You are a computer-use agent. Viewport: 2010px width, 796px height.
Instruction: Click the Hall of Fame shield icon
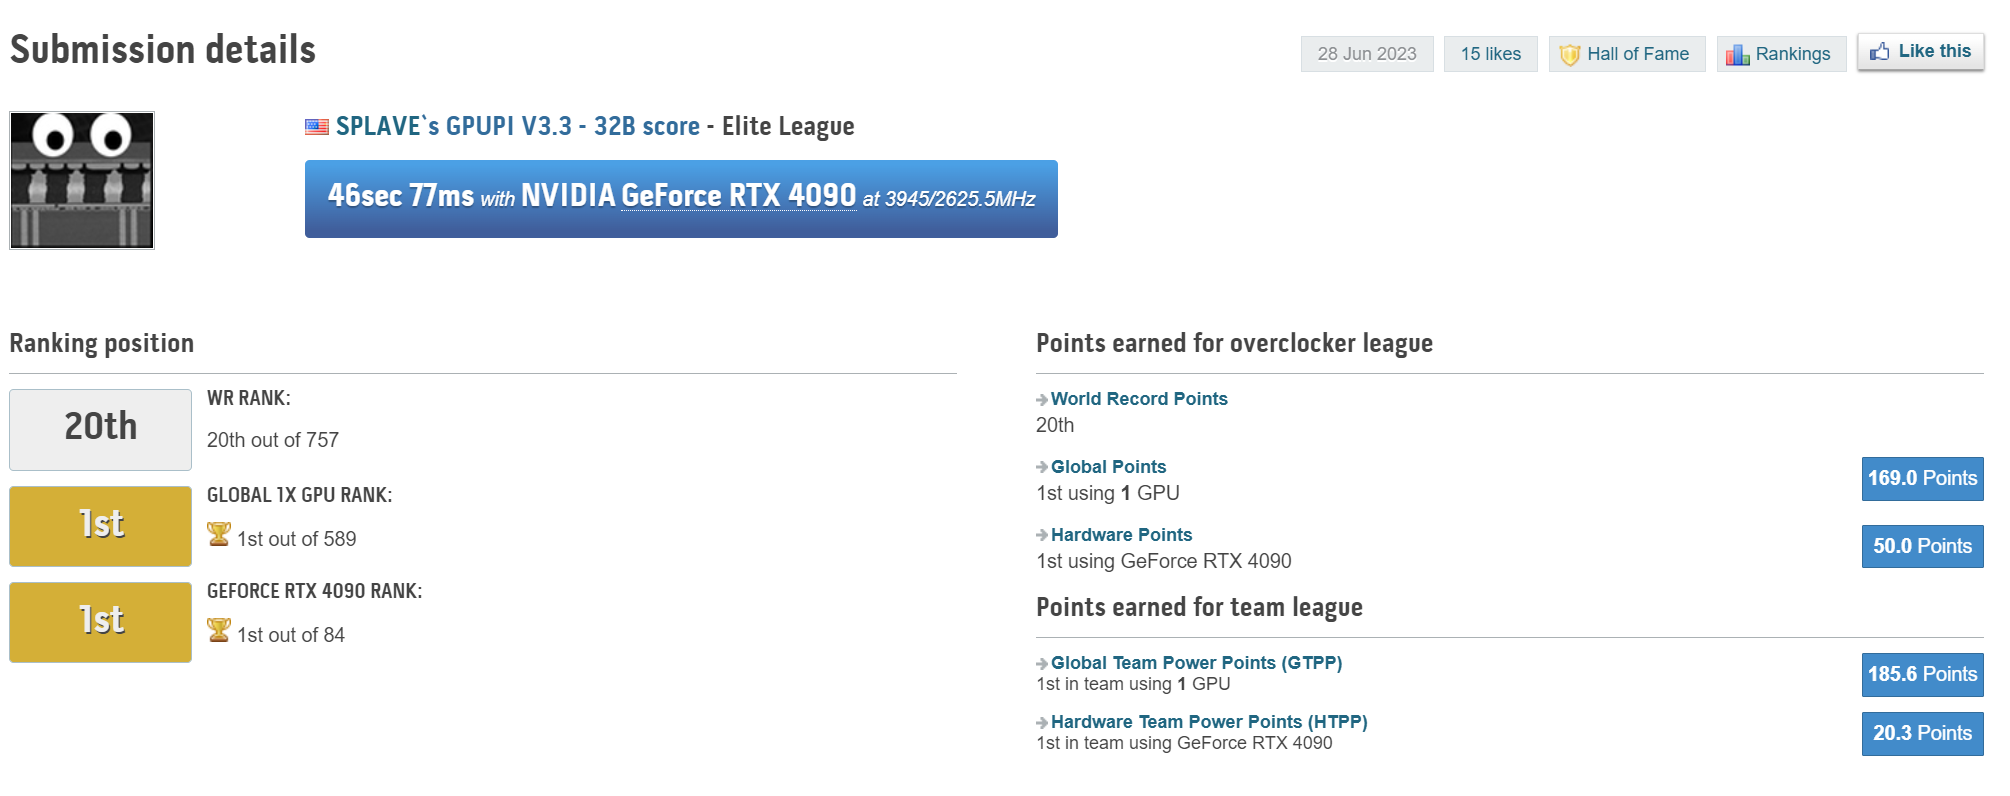(1570, 55)
